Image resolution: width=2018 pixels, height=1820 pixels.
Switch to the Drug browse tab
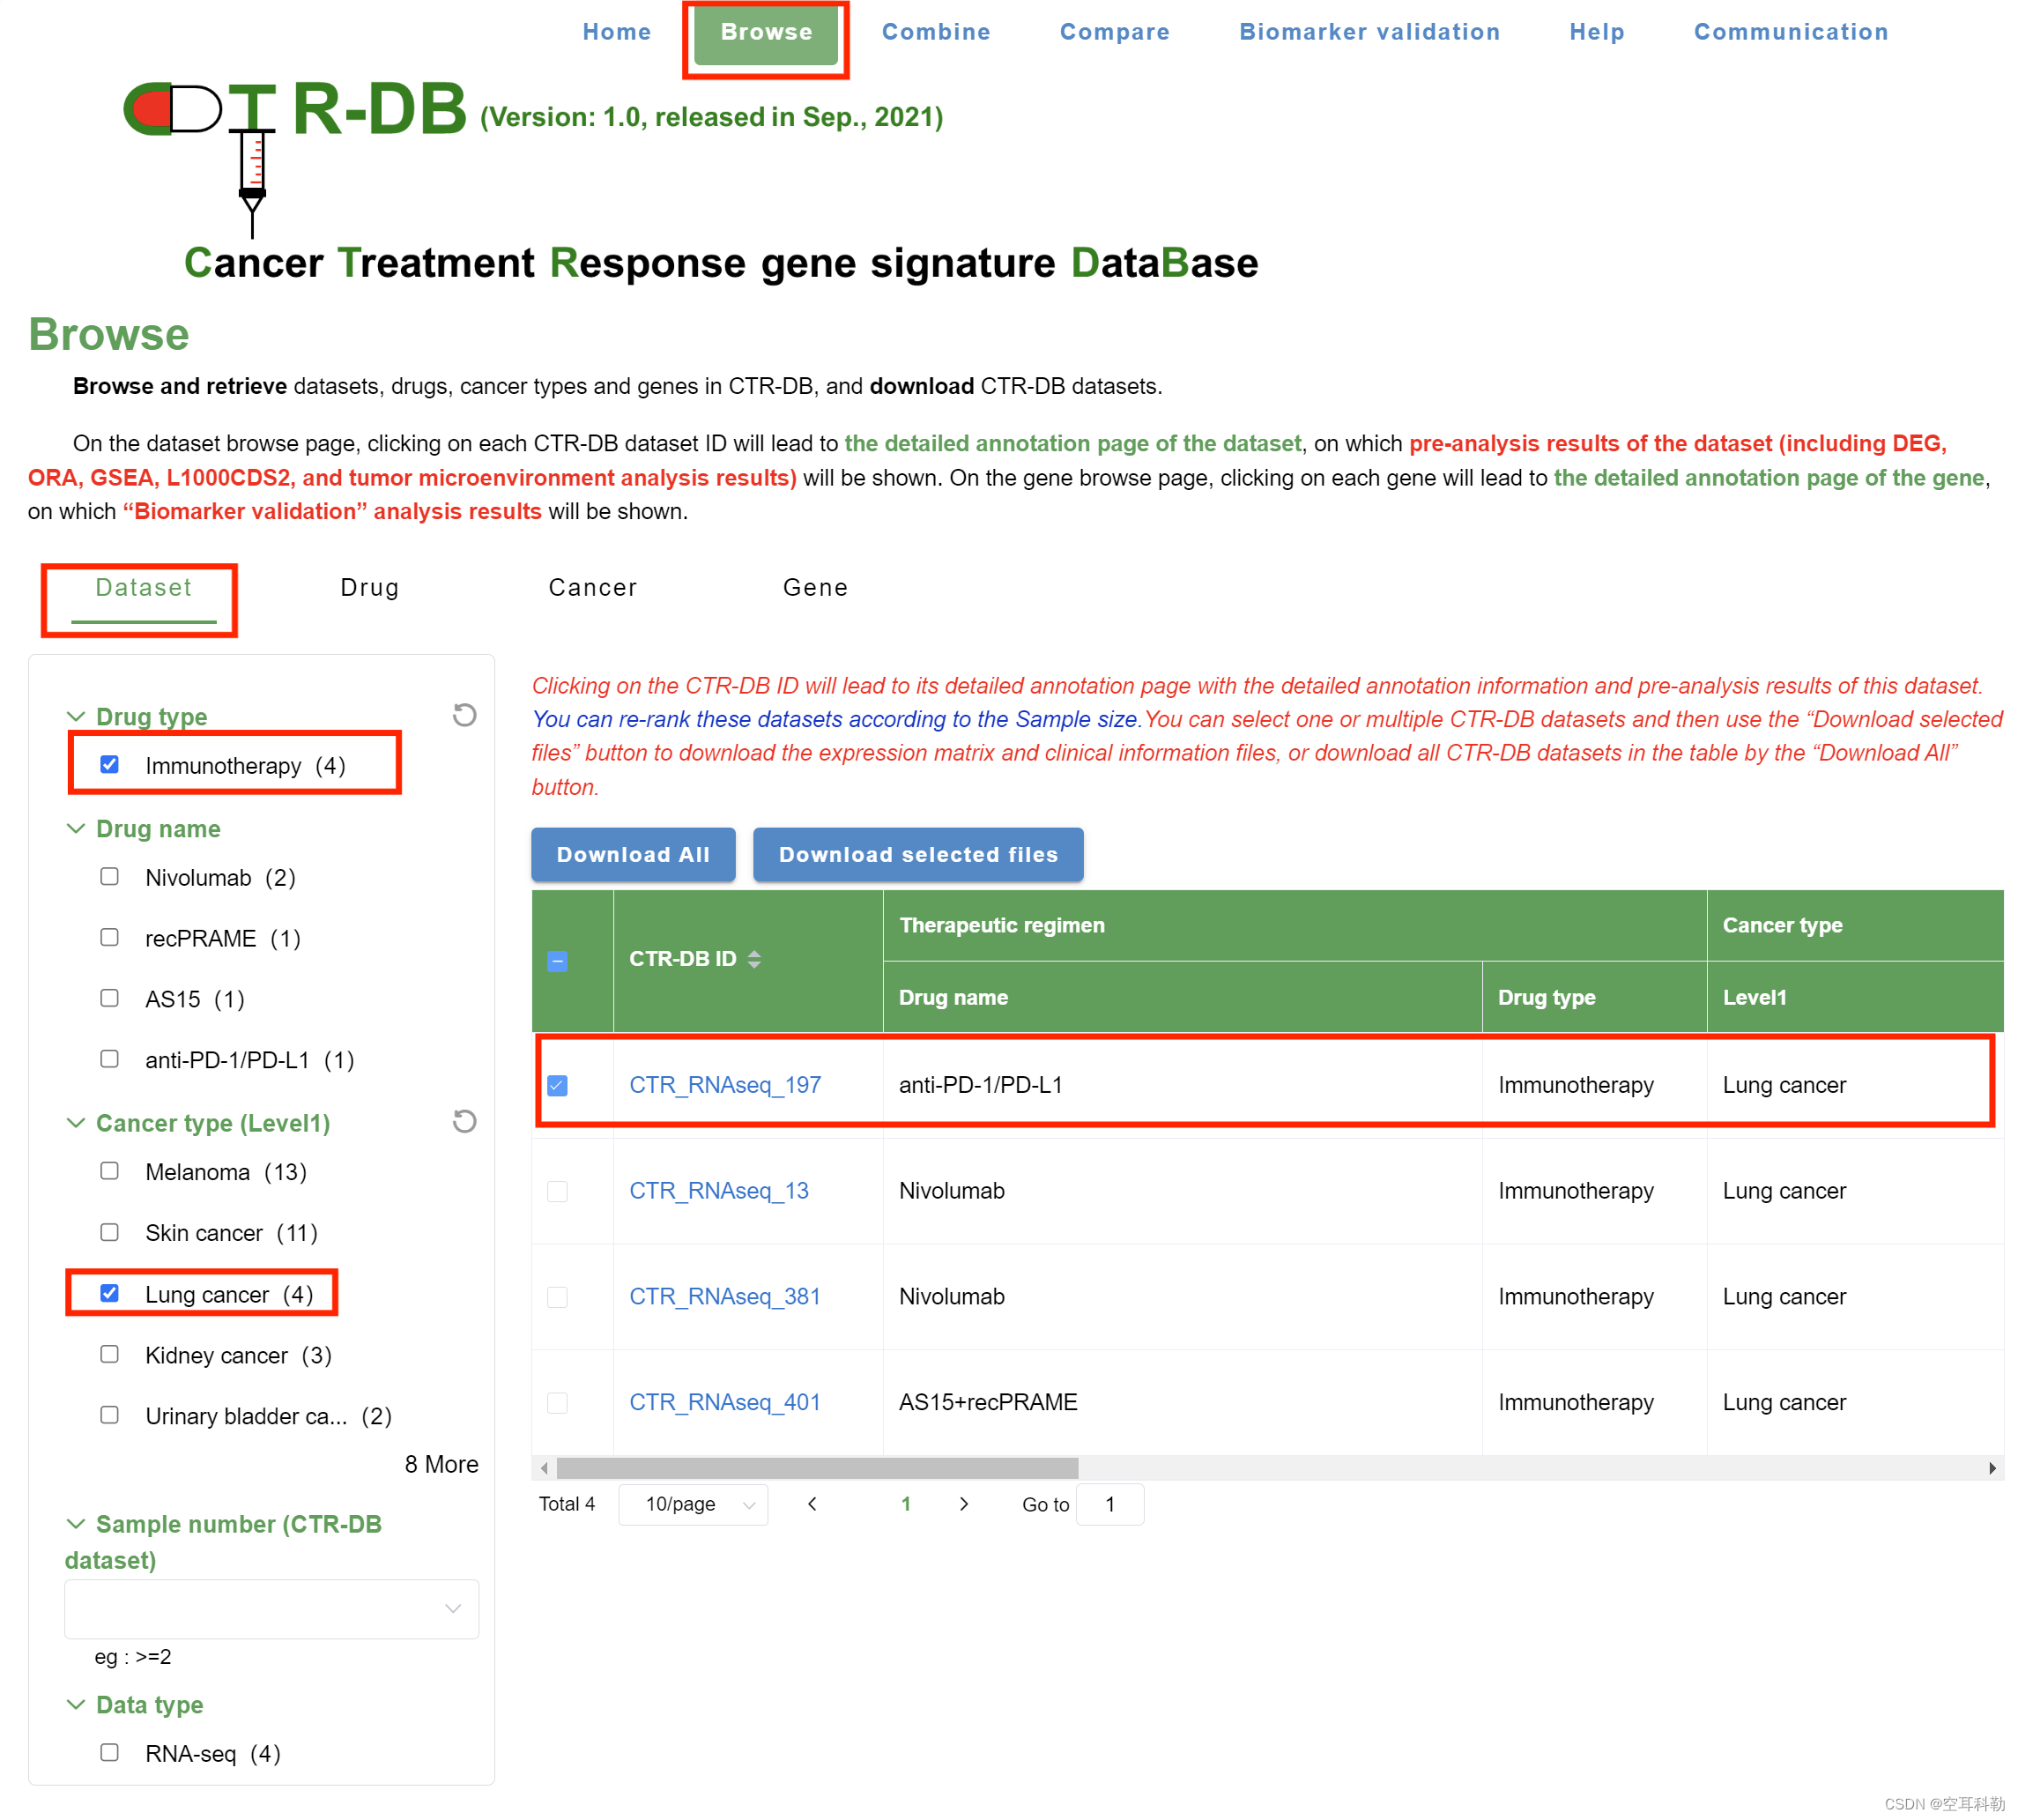tap(369, 588)
